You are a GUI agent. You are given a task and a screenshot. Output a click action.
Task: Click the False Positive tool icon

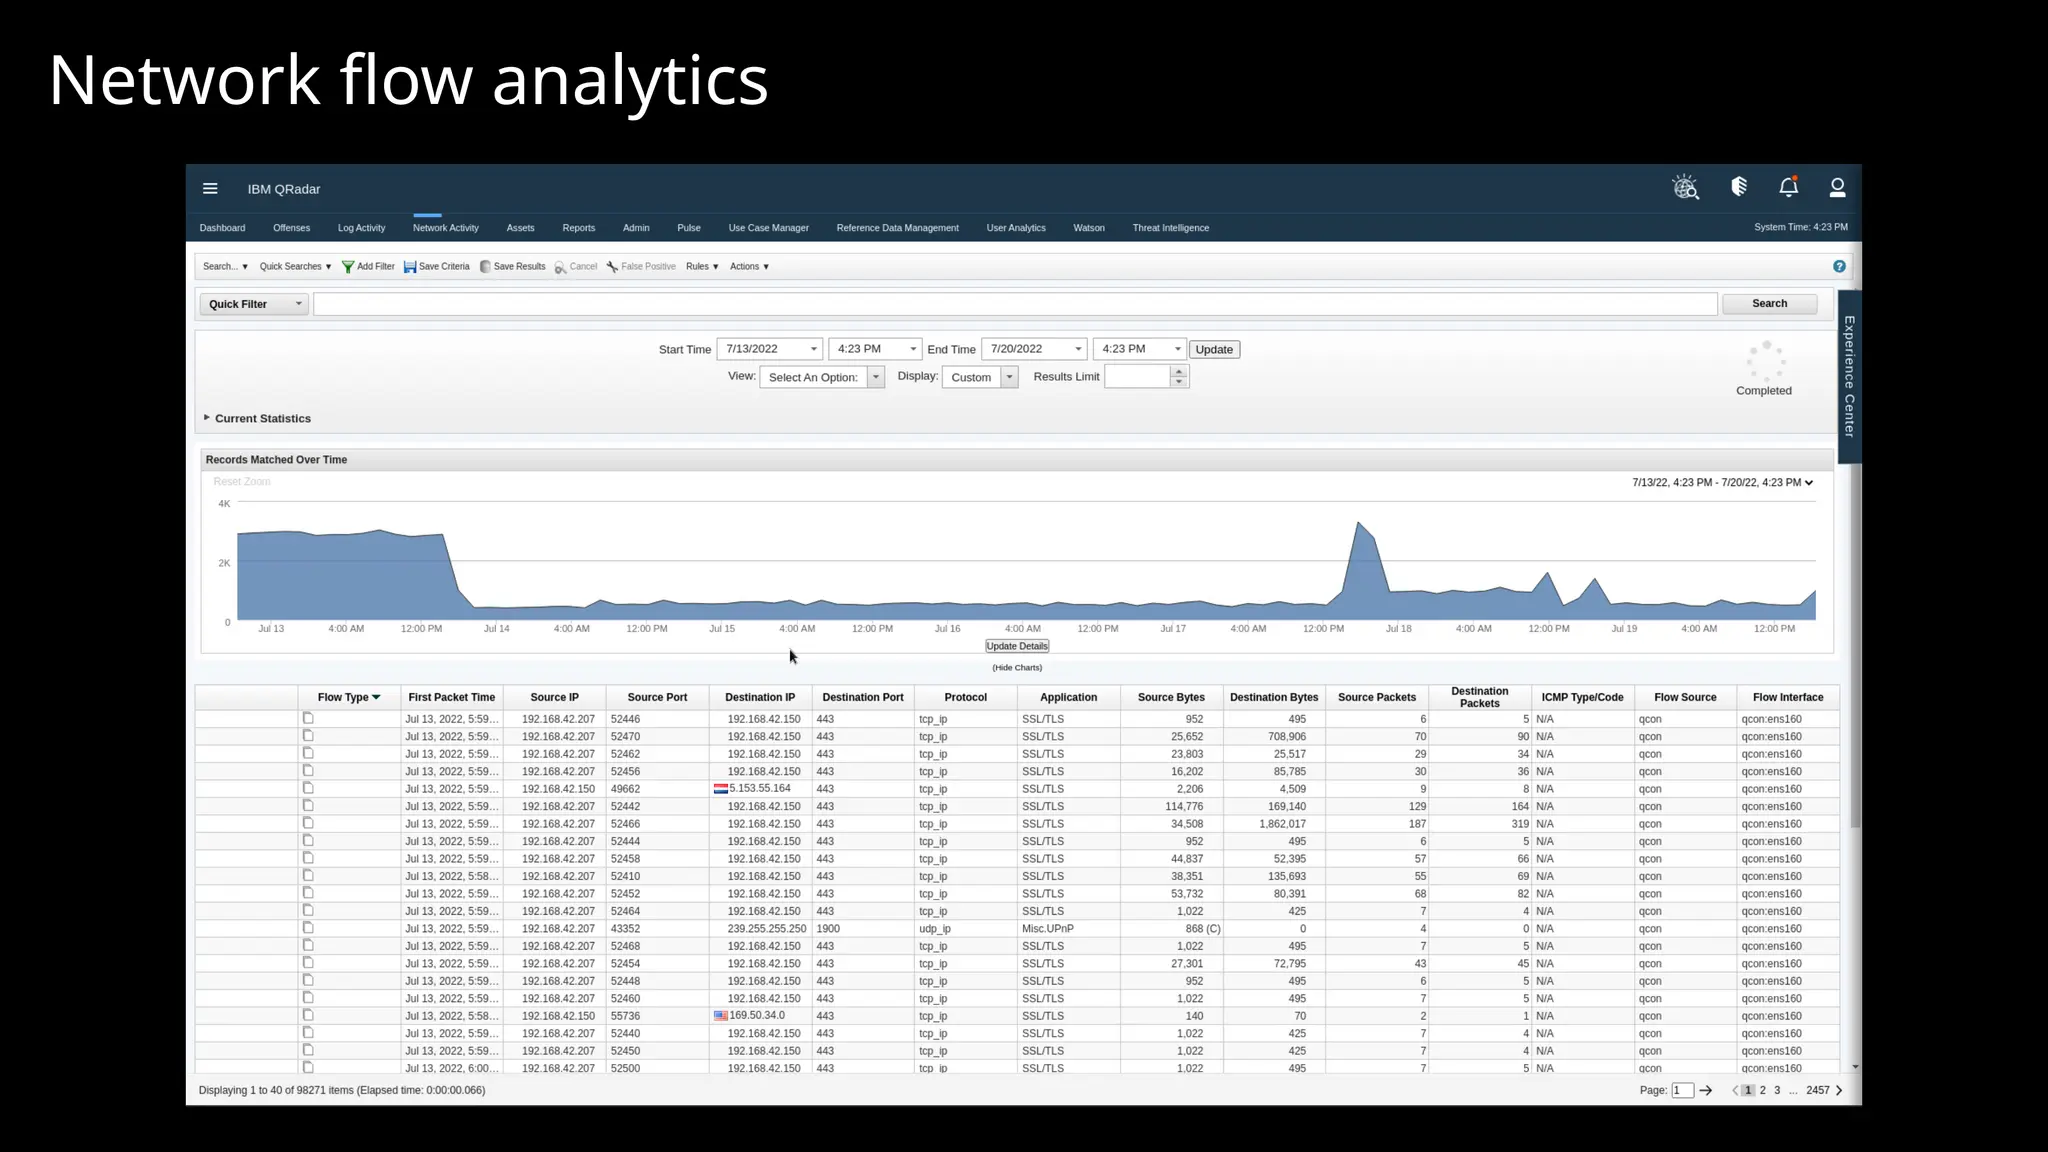point(612,267)
